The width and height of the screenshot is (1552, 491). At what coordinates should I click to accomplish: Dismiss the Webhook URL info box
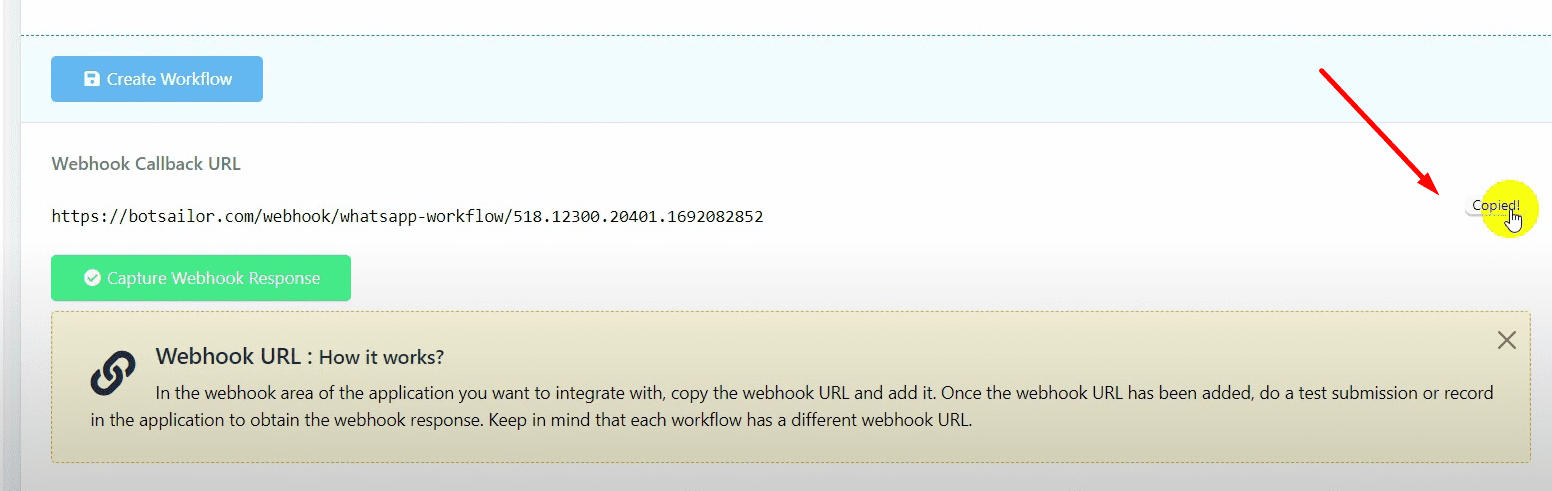click(1507, 340)
